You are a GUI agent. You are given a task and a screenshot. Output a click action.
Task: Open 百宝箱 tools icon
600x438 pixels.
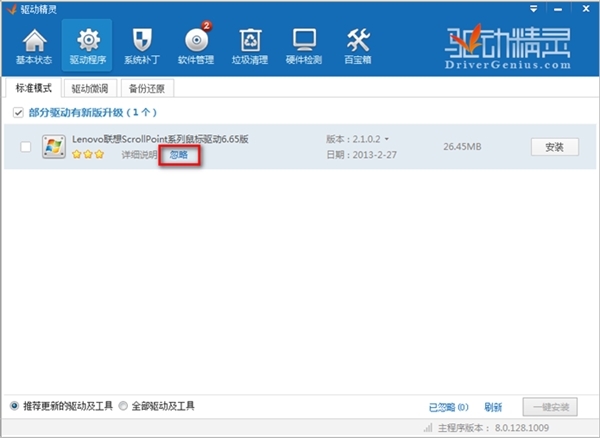pos(358,45)
